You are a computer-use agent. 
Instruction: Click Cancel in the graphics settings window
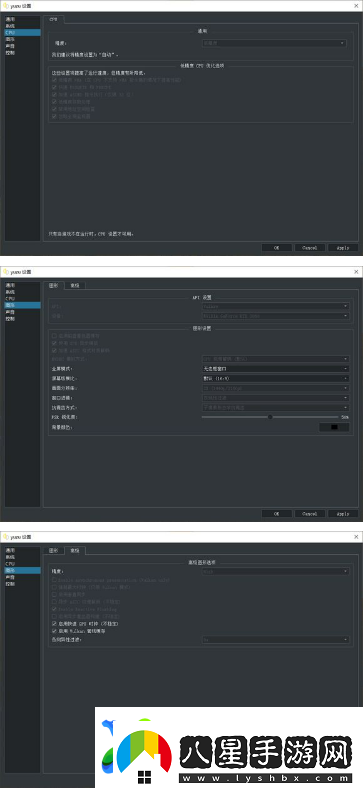310,514
